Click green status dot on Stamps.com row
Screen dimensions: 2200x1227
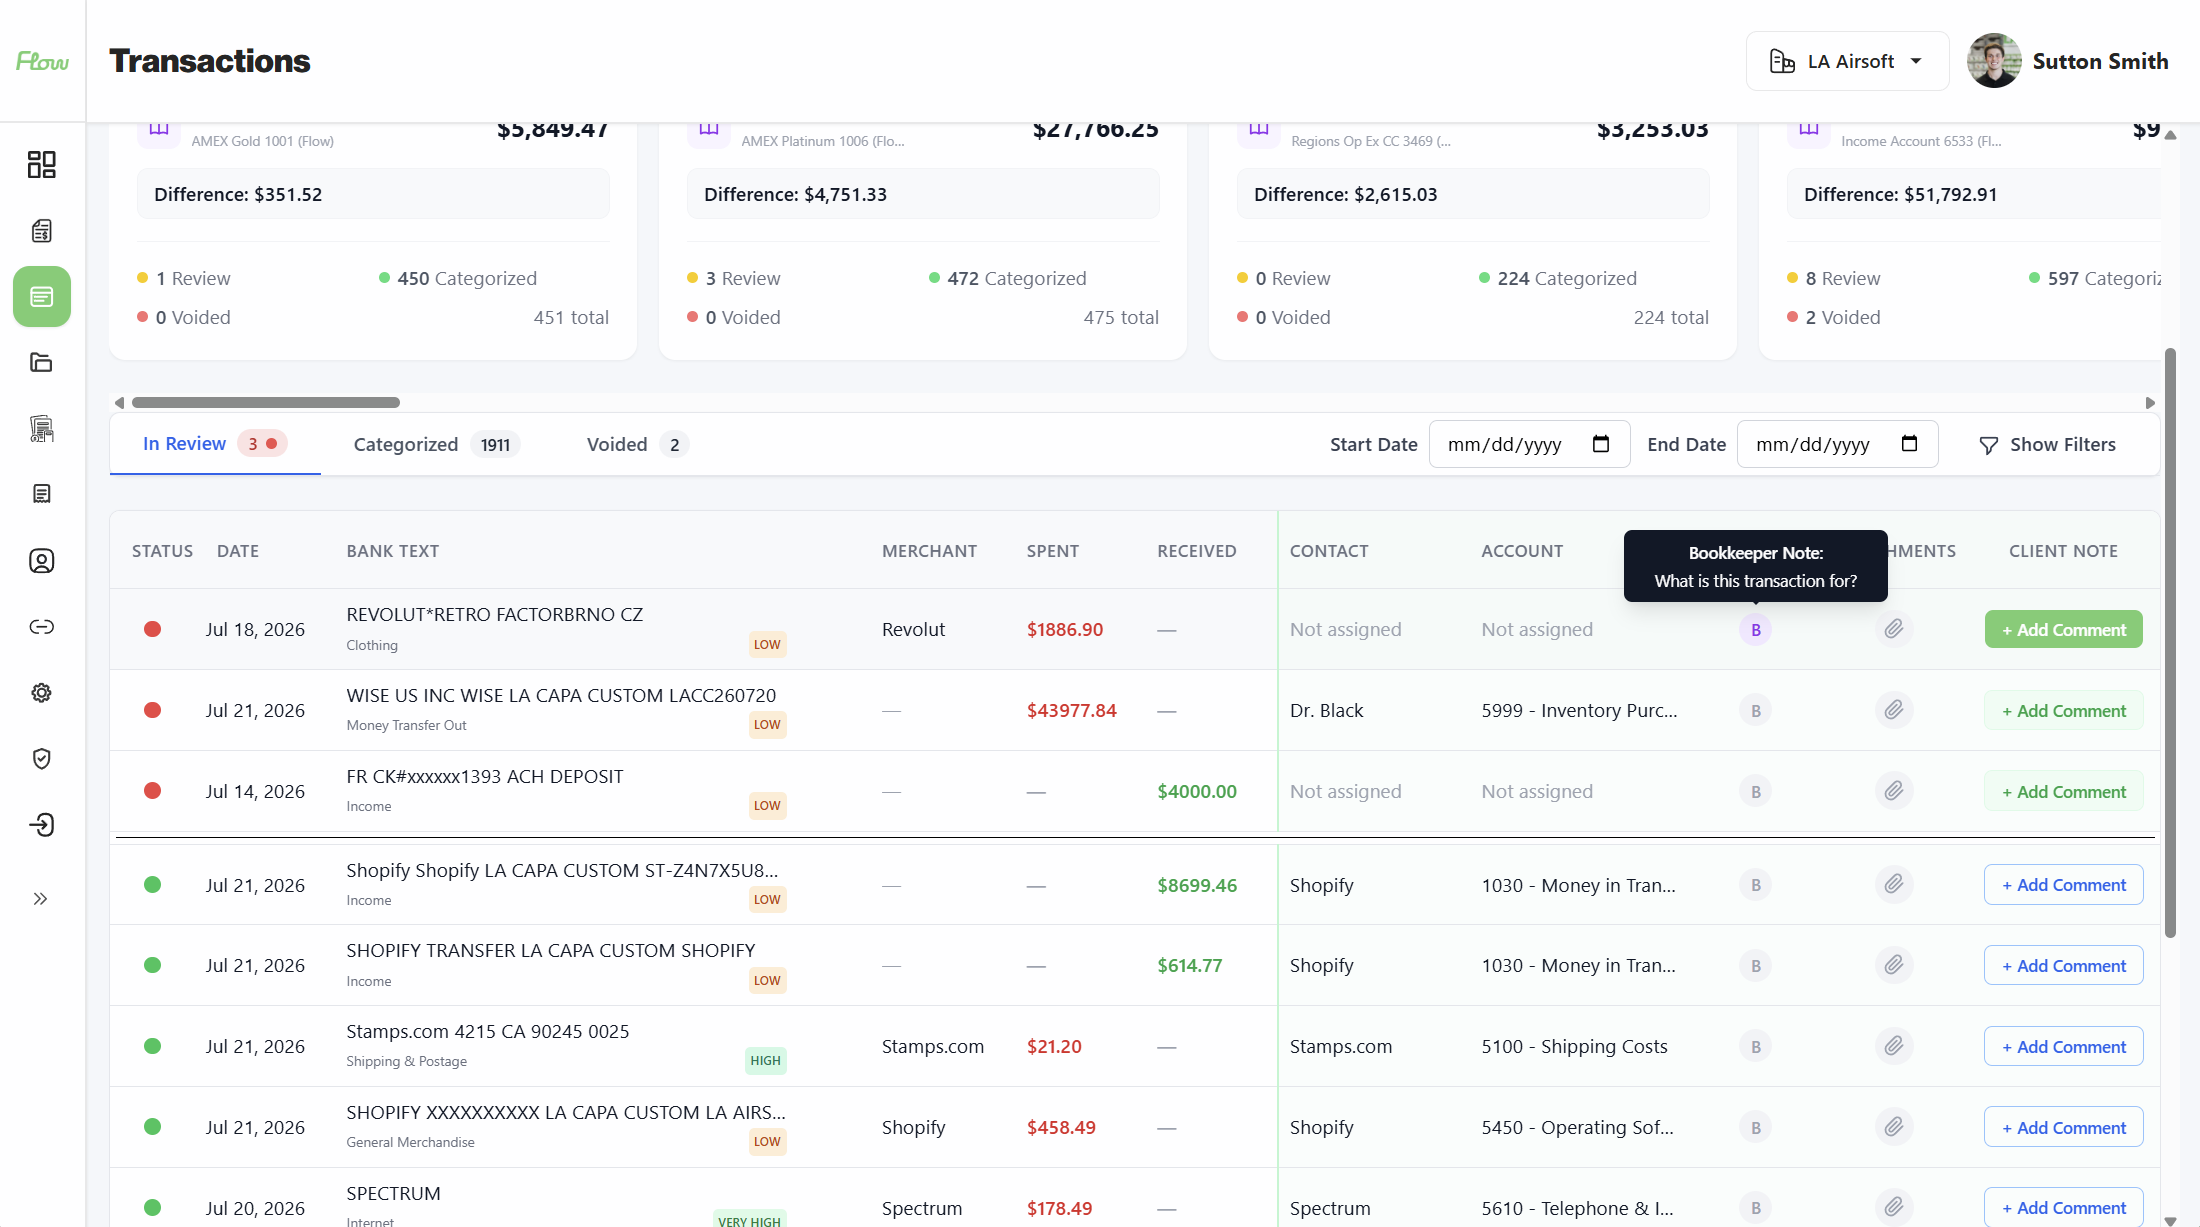point(152,1046)
